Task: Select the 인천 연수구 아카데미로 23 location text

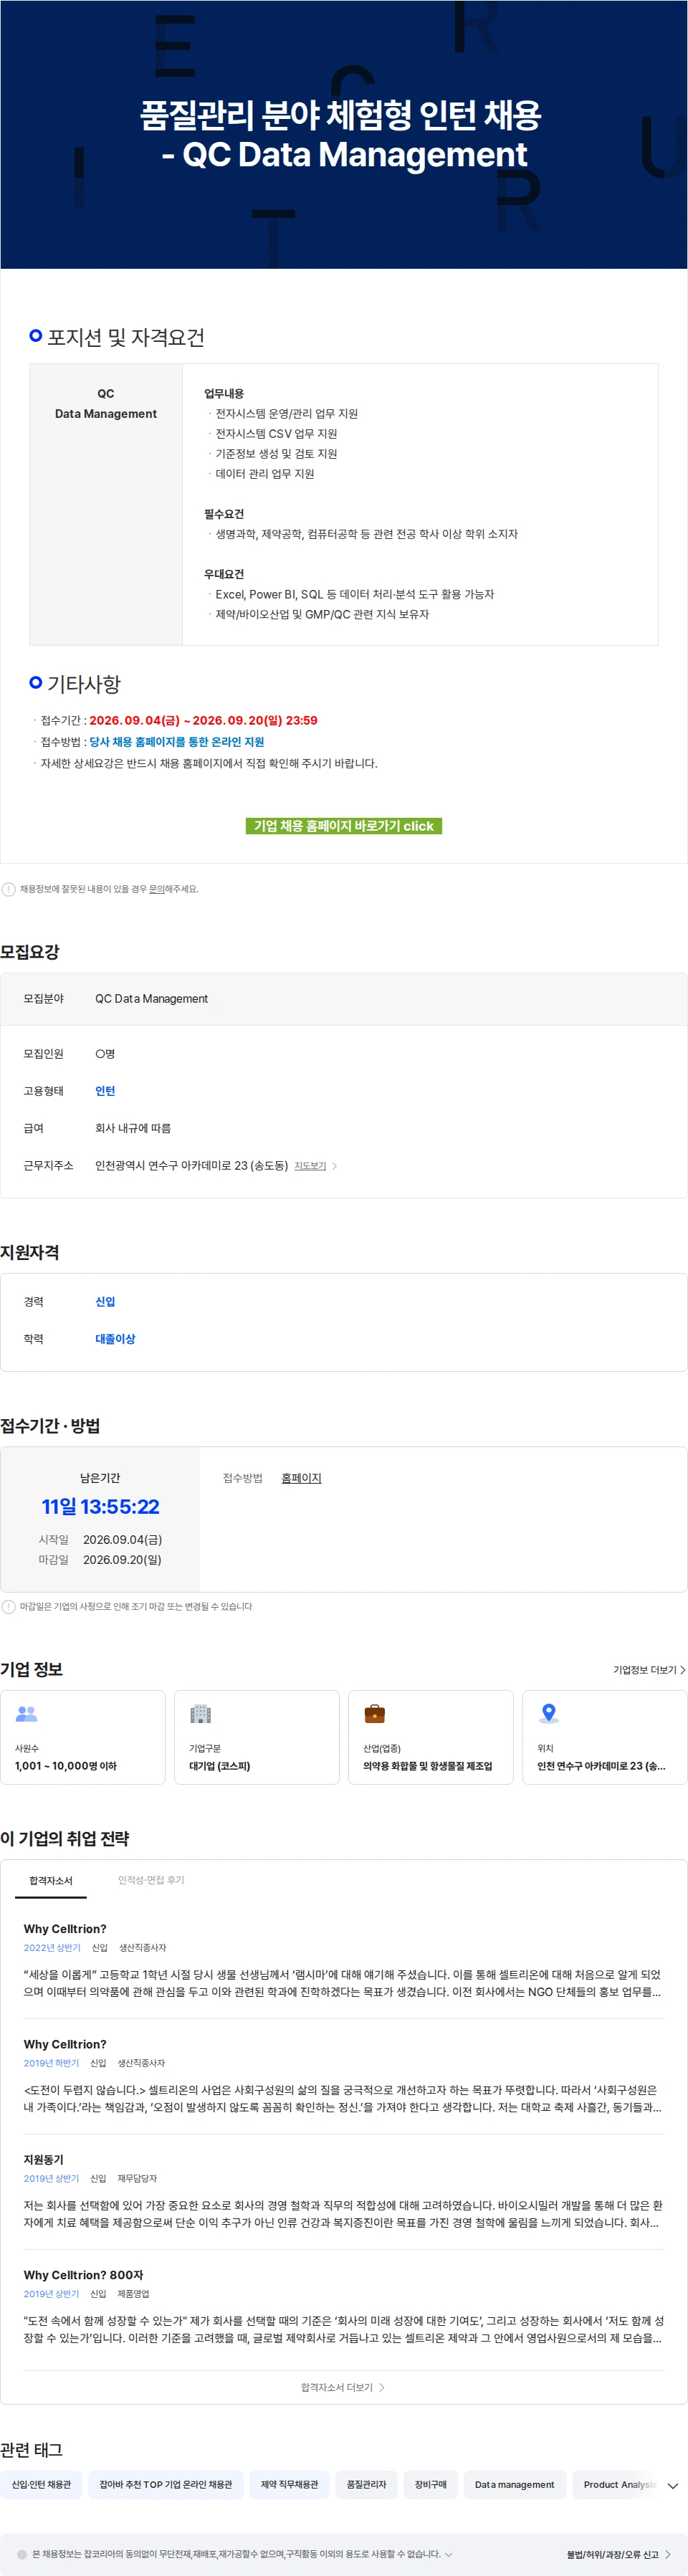Action: [x=601, y=1766]
